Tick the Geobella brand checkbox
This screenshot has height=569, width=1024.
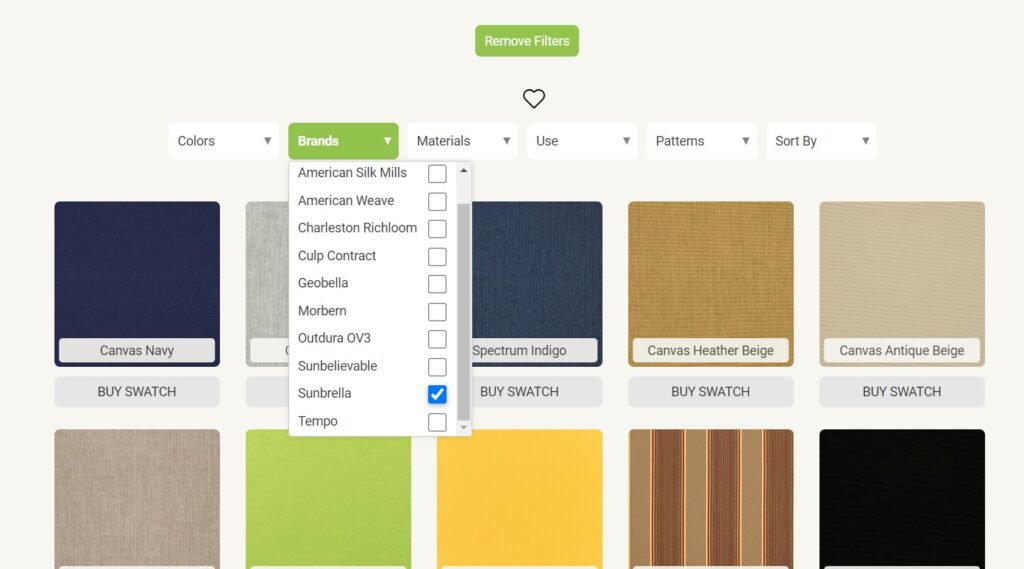tap(437, 284)
